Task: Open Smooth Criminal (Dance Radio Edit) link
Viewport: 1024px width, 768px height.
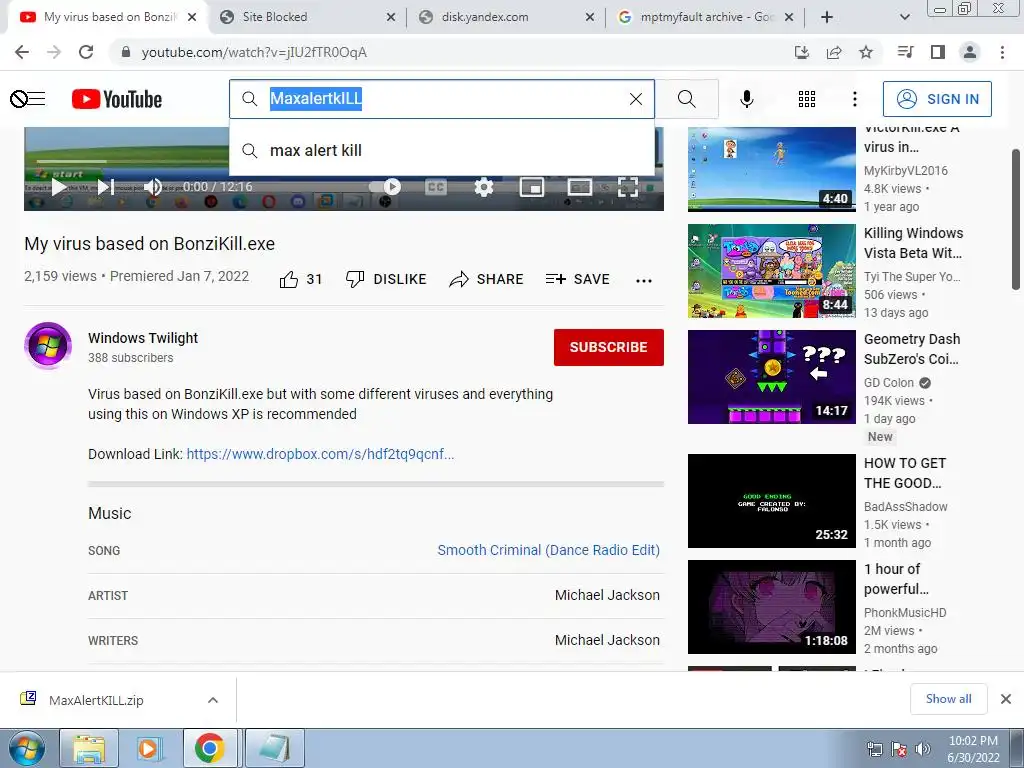Action: tap(549, 550)
